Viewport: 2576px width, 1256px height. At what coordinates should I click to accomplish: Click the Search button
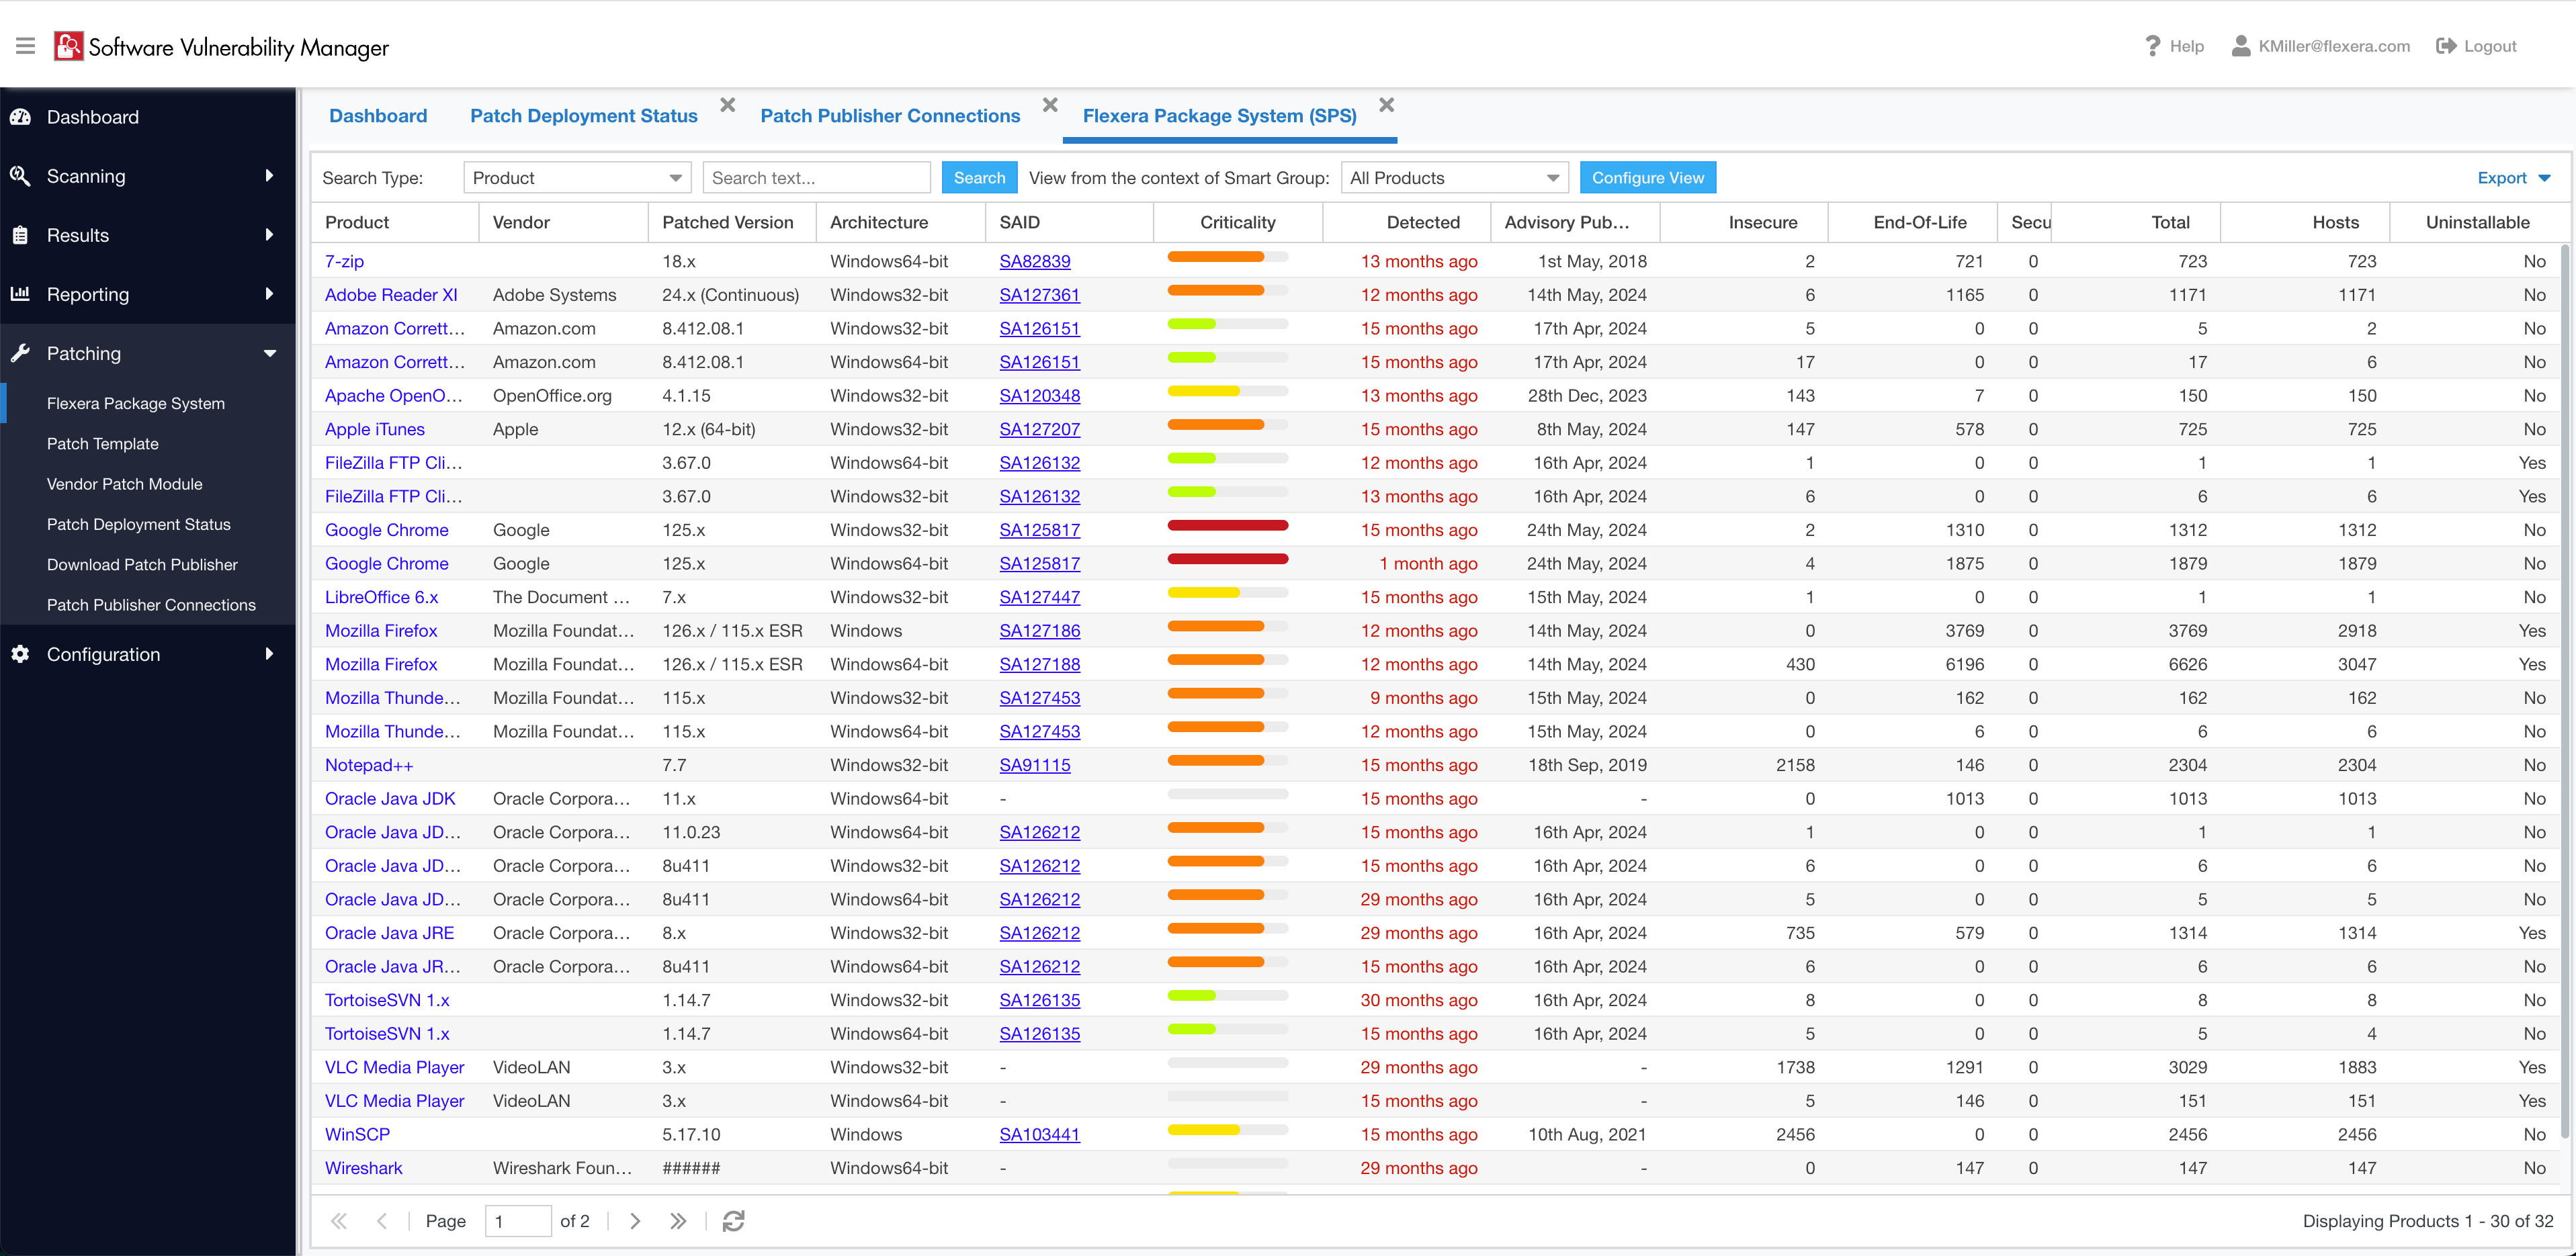pos(979,177)
